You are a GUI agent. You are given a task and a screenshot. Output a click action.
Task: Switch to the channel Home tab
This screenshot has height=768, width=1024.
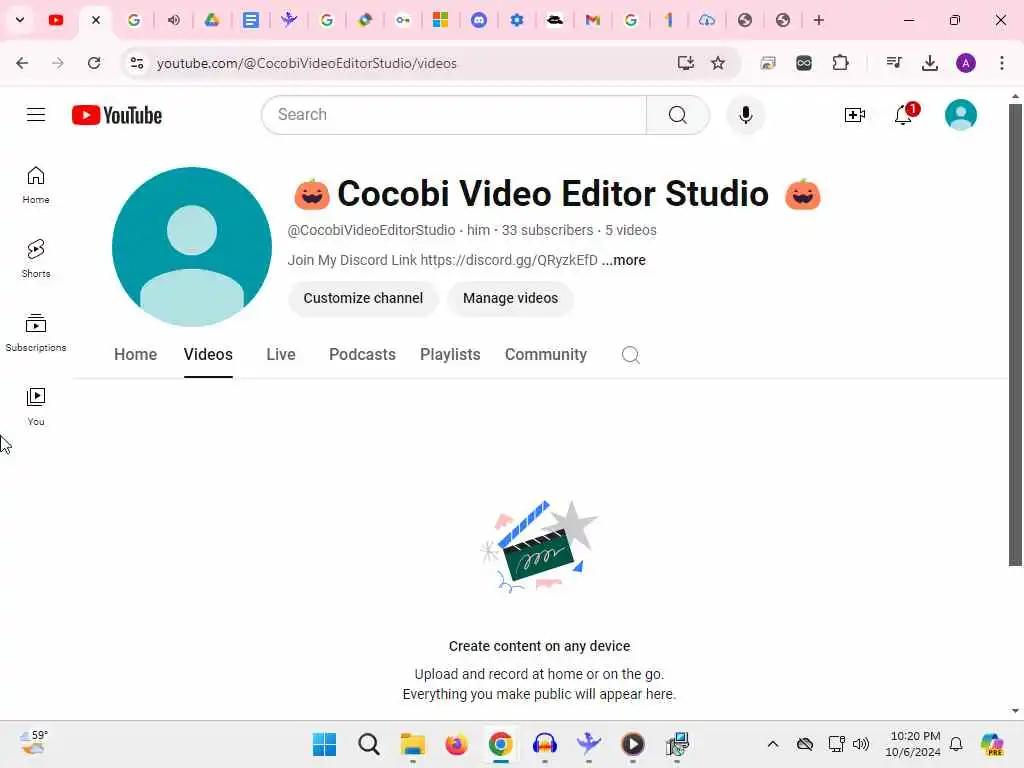pyautogui.click(x=135, y=355)
